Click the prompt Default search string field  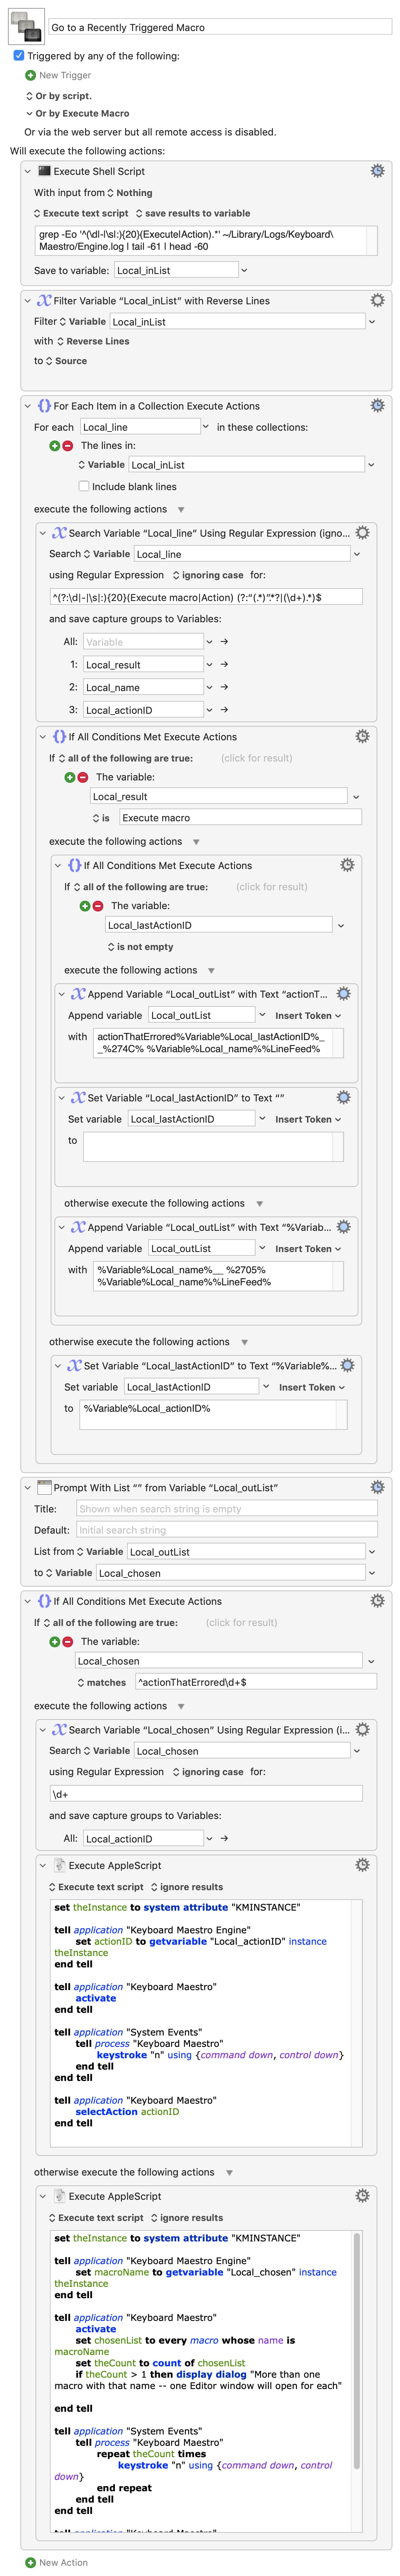(227, 1530)
